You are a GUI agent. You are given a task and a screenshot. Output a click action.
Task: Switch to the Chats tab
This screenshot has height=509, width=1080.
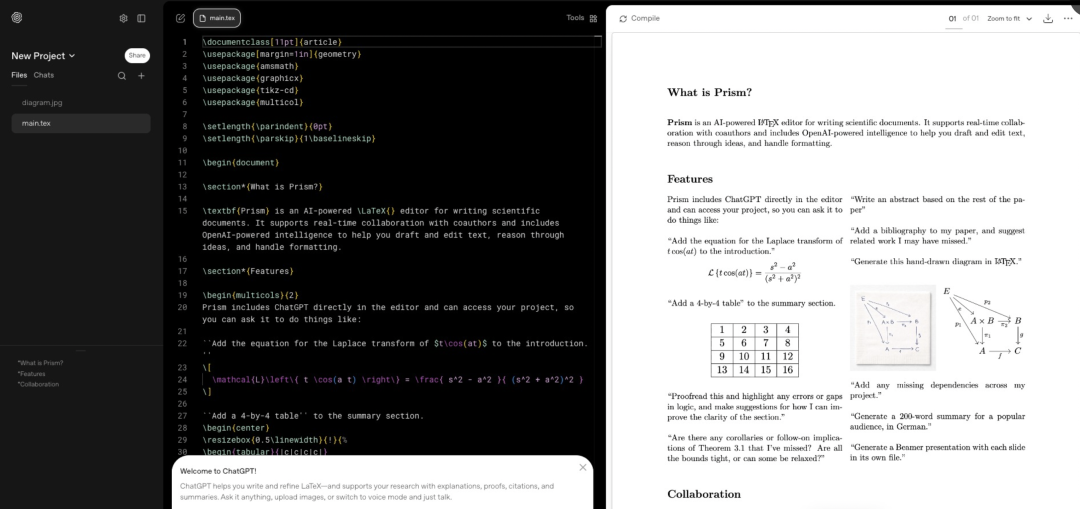click(x=44, y=75)
